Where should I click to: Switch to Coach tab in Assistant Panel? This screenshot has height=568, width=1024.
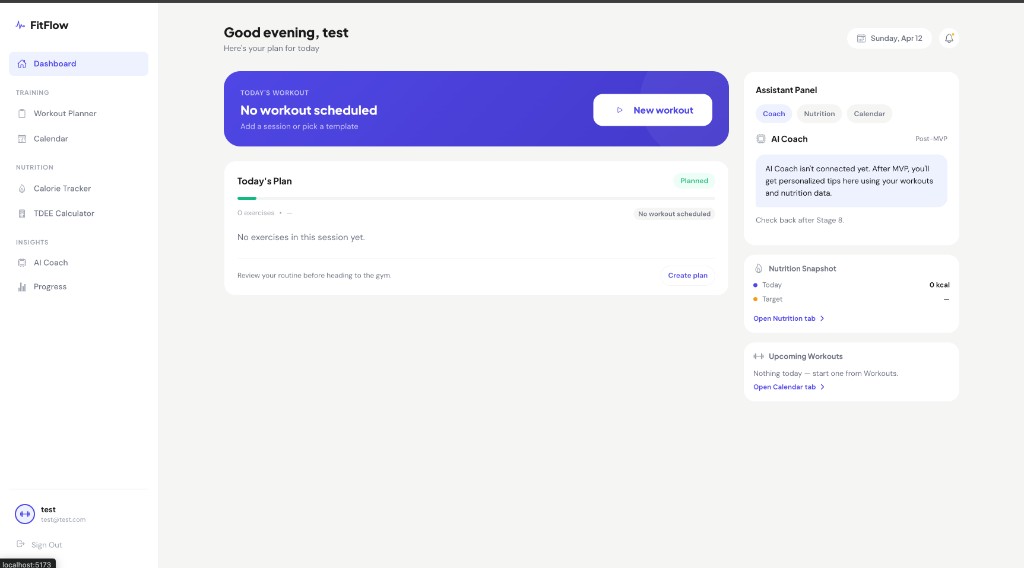click(774, 114)
